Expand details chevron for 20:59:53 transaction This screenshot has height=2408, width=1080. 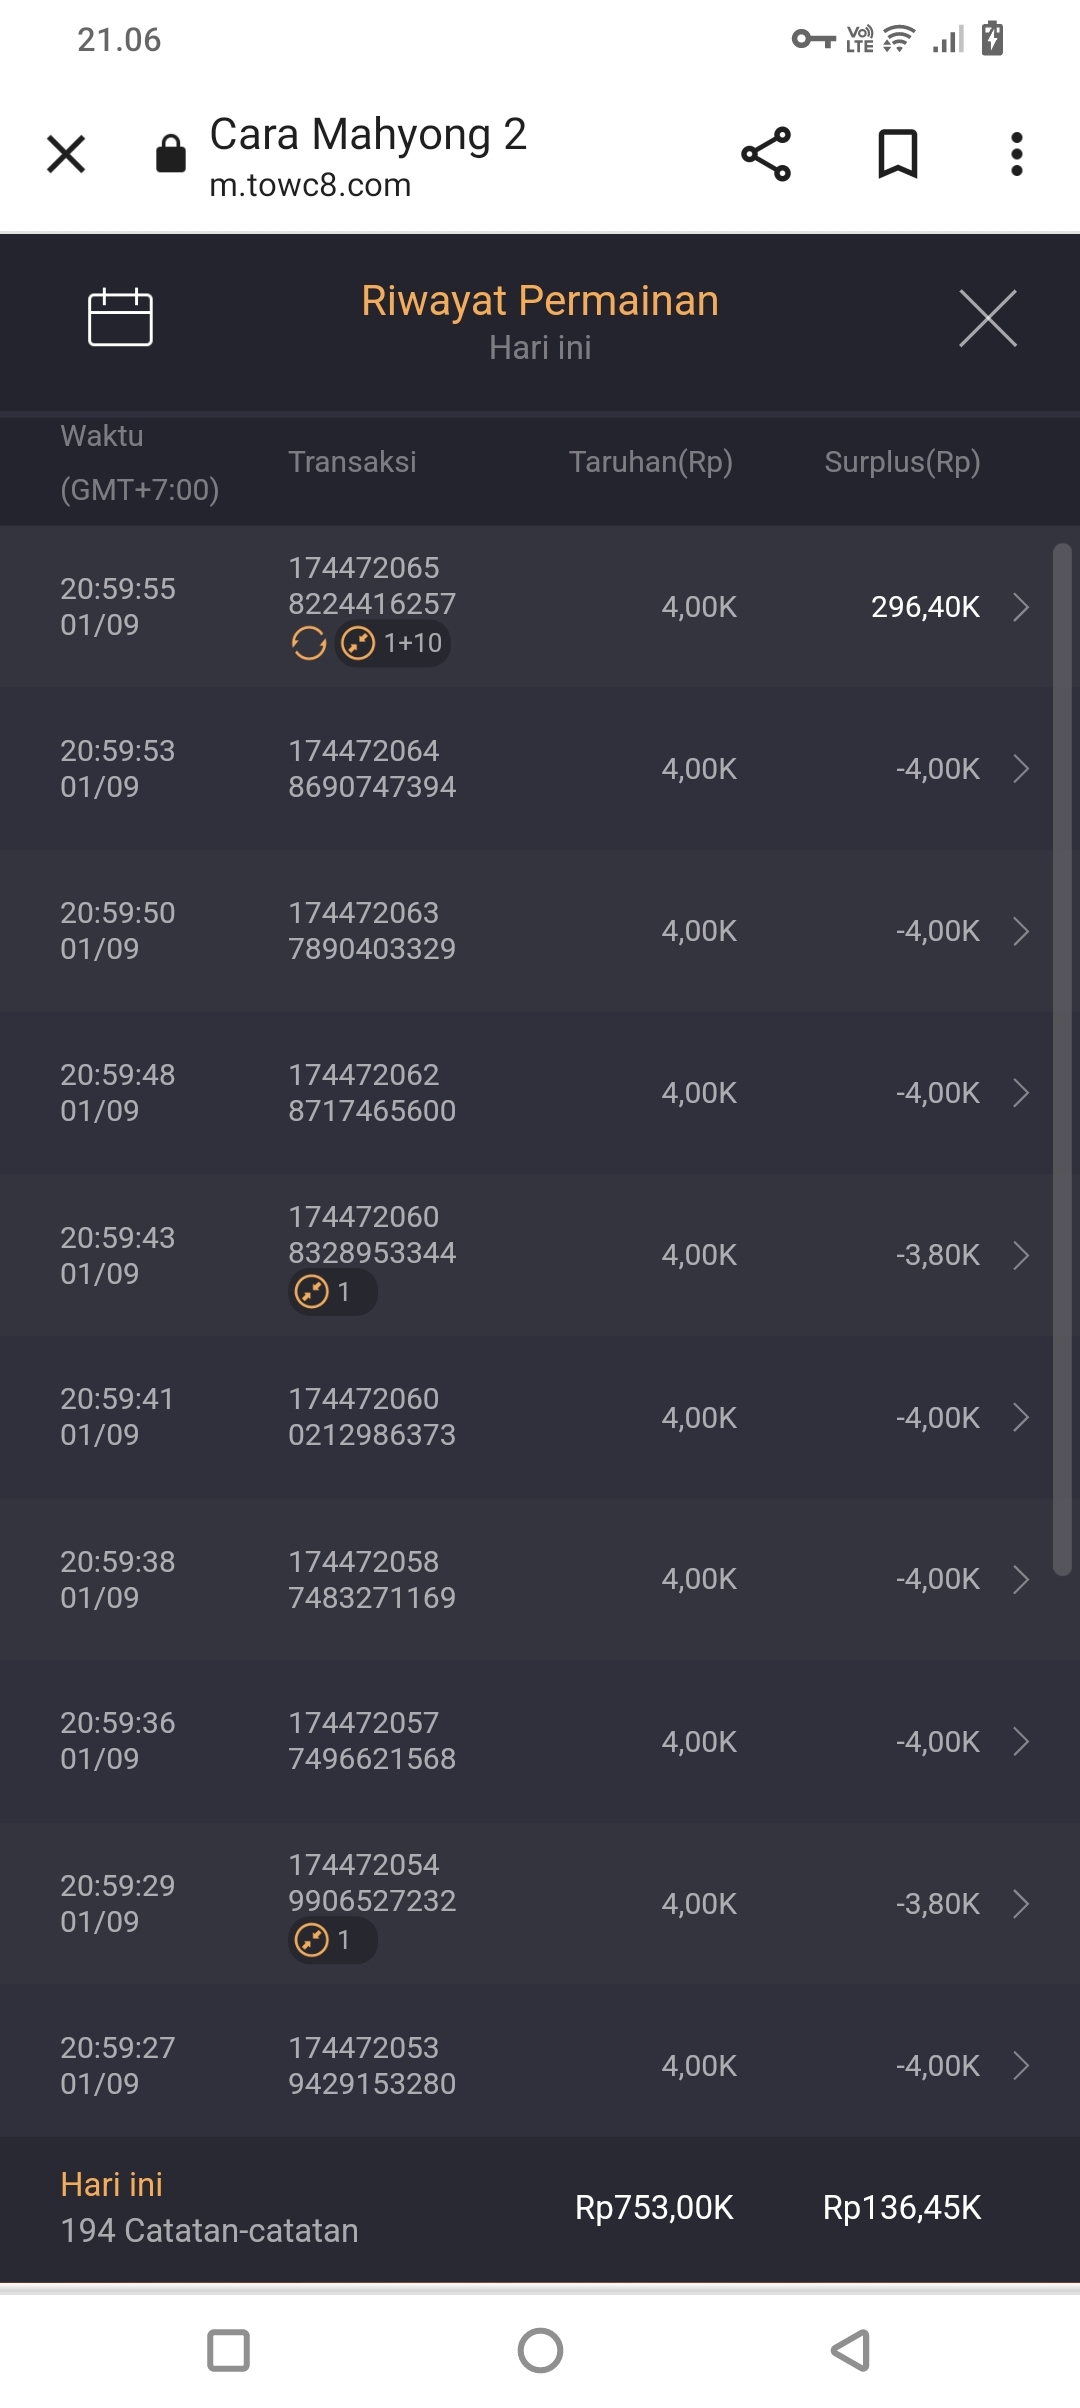pos(1020,769)
